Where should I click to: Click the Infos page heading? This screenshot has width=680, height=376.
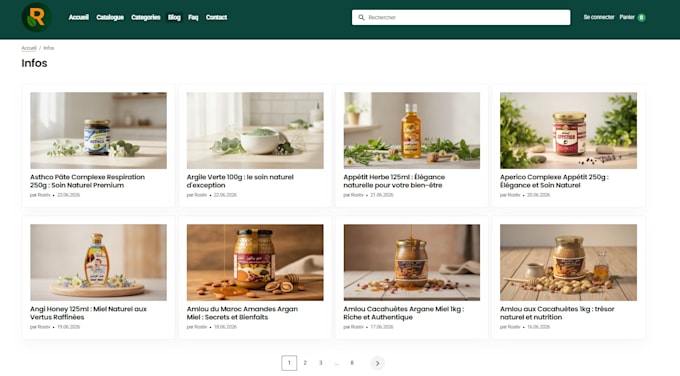(34, 63)
